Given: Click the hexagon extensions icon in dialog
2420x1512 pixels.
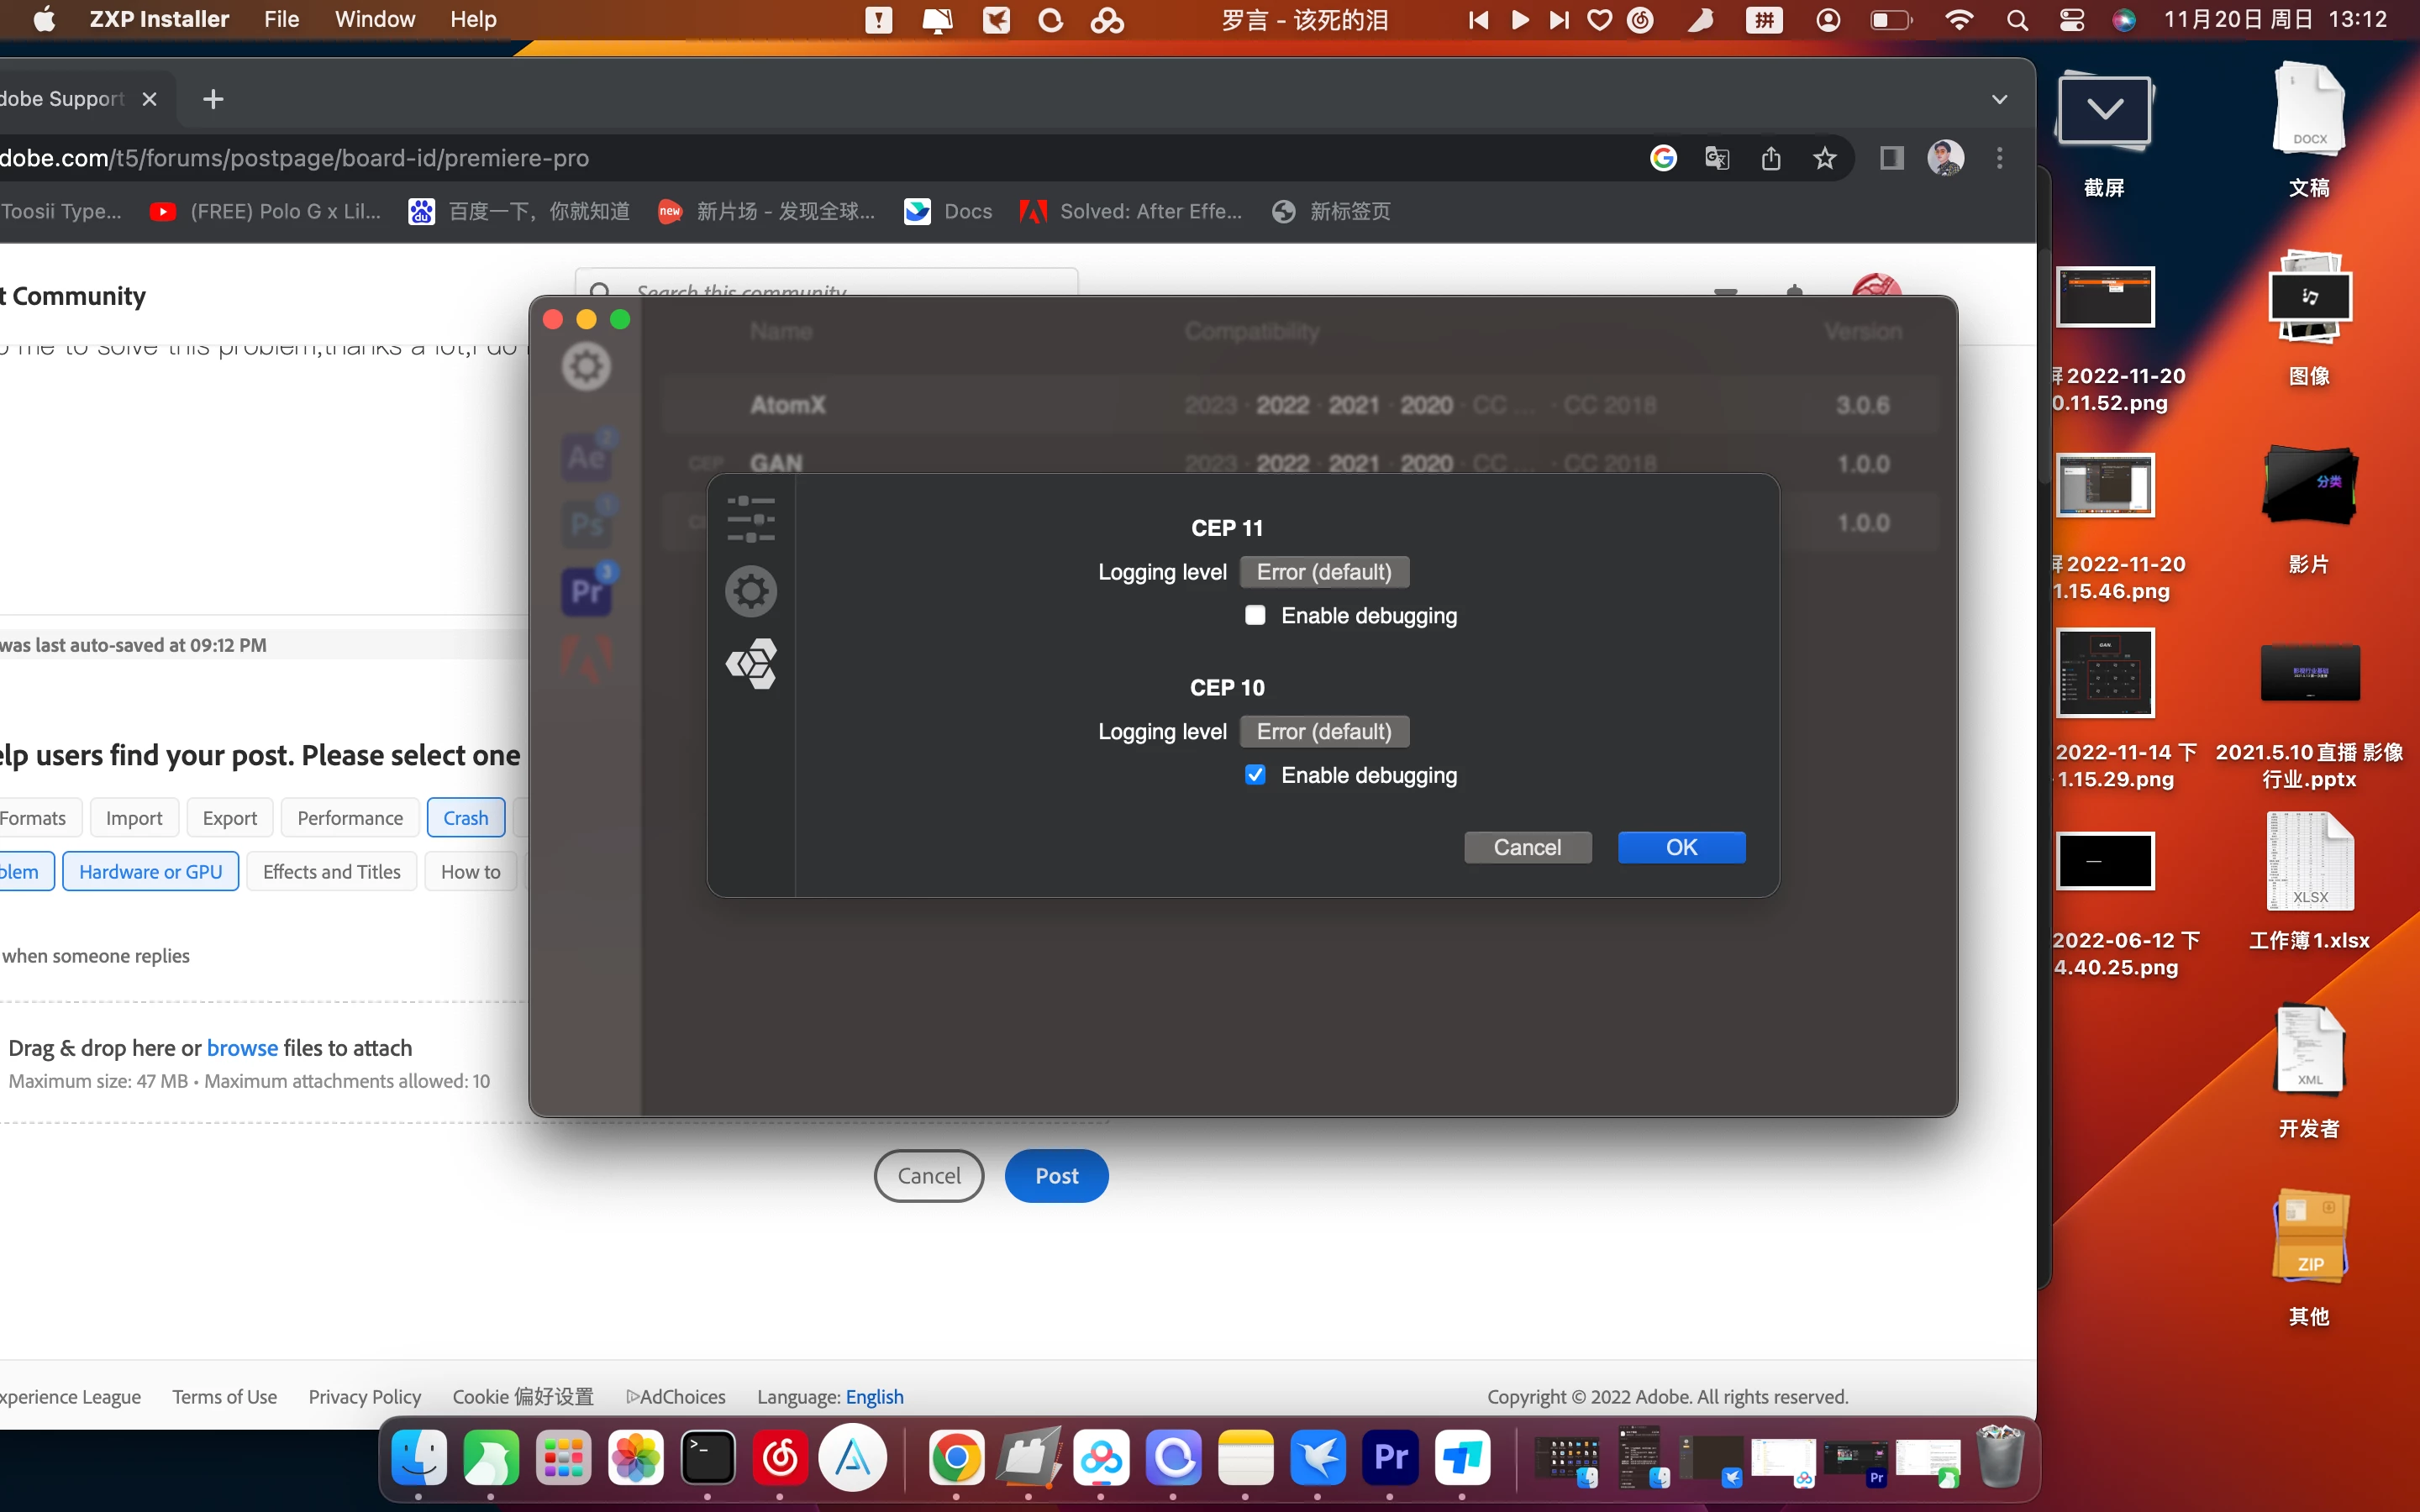Looking at the screenshot, I should [751, 663].
